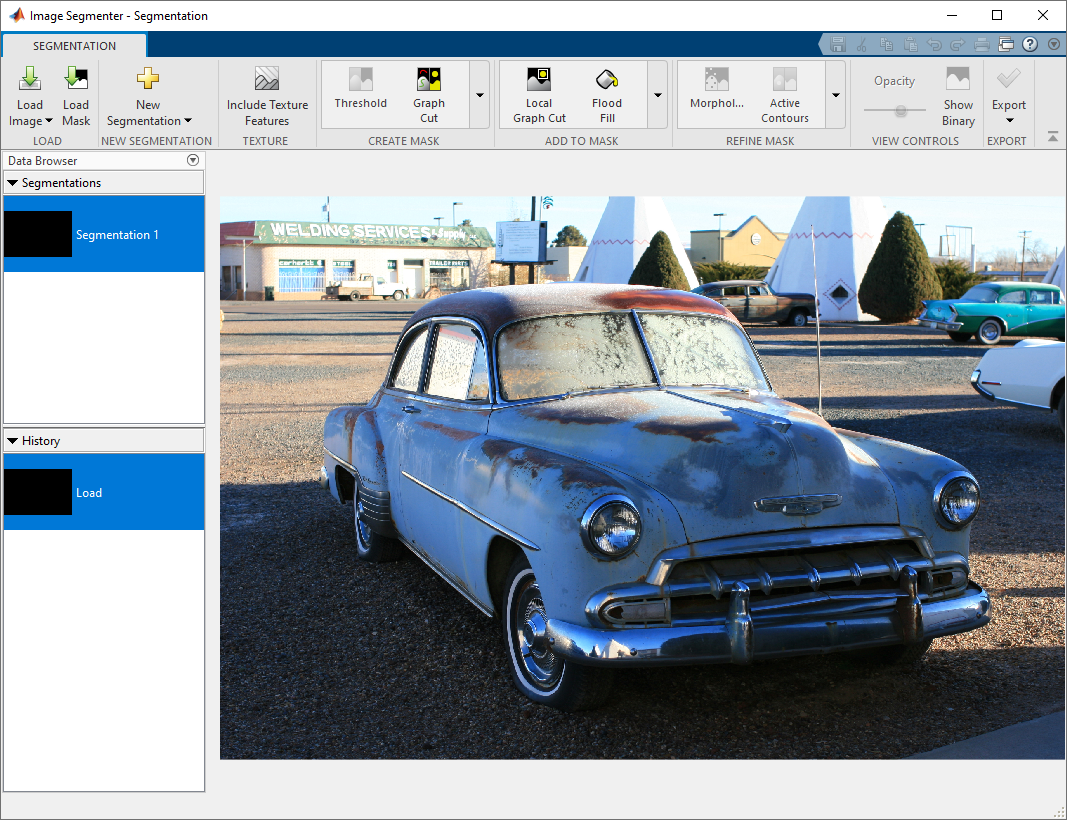This screenshot has width=1067, height=820.
Task: Select the Local Graph Cut tool
Action: pos(539,95)
